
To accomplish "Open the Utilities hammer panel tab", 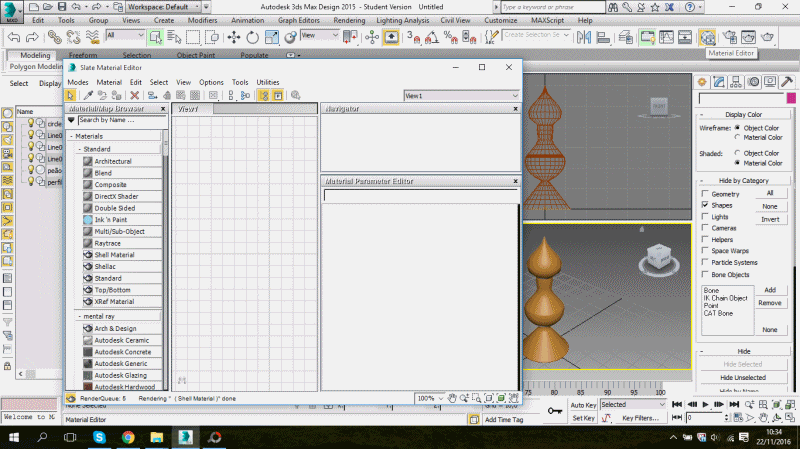I will tap(787, 82).
